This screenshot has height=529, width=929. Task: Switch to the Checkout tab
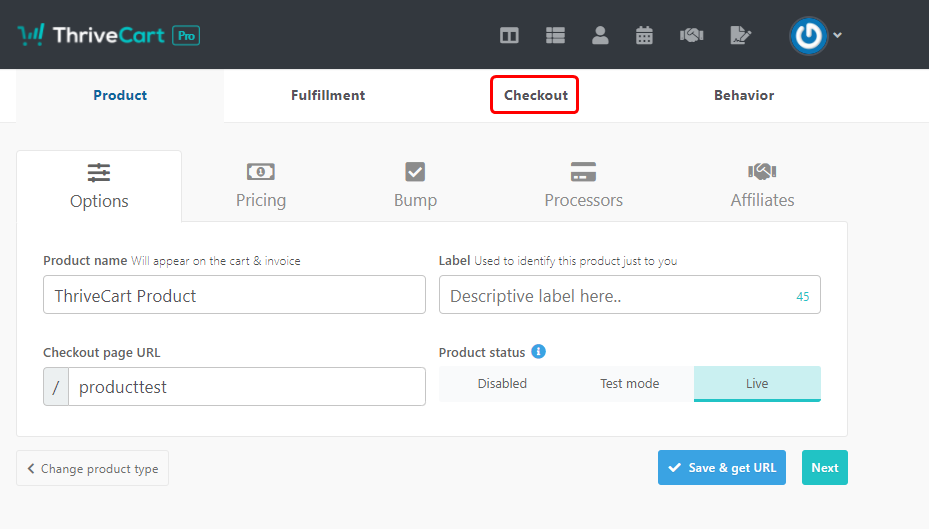pyautogui.click(x=535, y=96)
